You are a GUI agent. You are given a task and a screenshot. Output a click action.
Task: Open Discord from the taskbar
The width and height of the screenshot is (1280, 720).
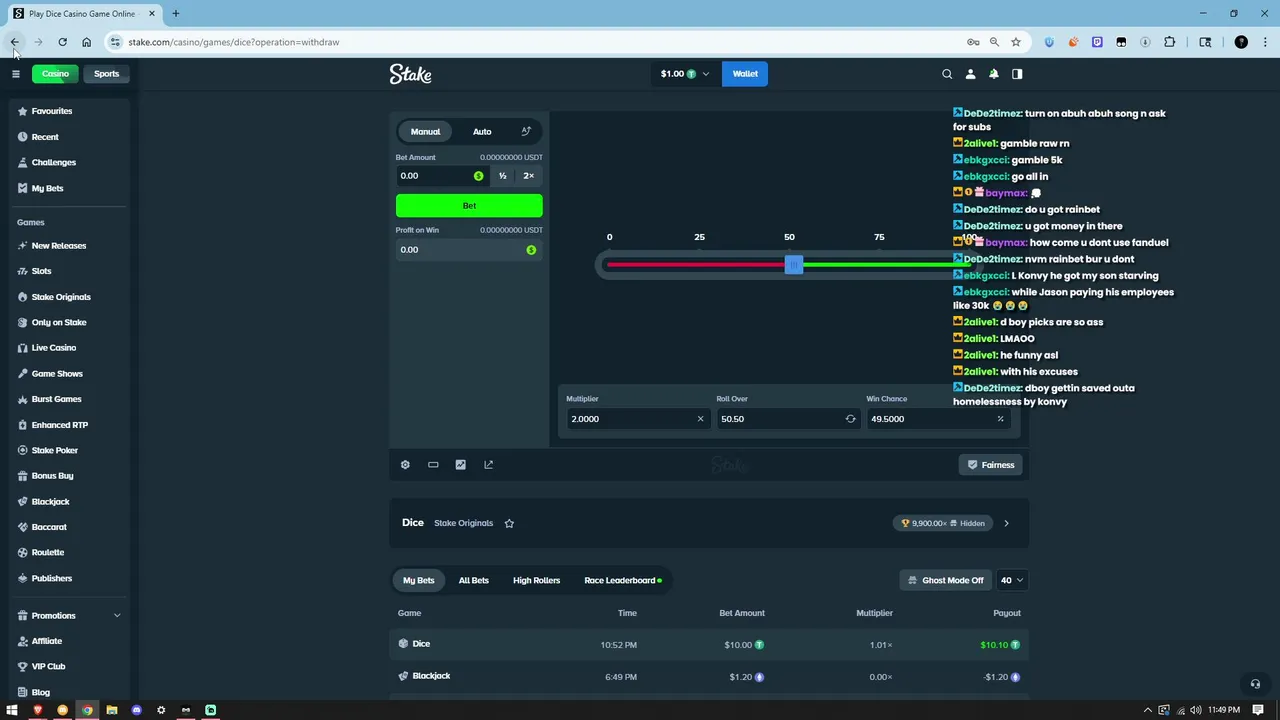(137, 710)
